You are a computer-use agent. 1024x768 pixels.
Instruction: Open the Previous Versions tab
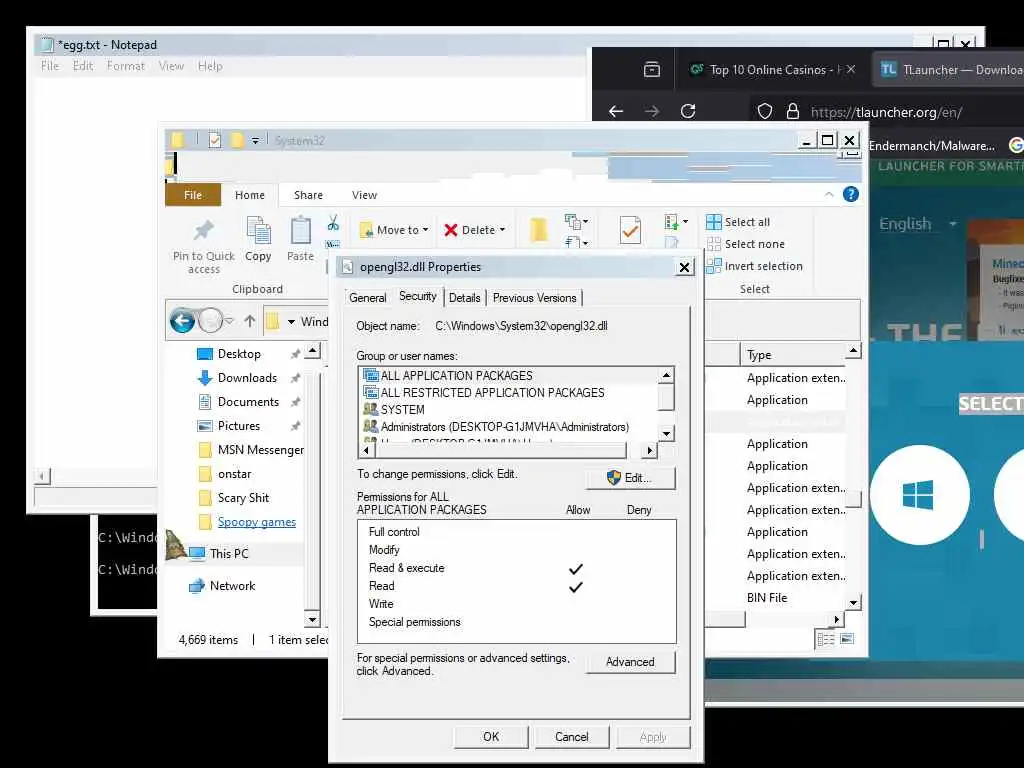535,298
